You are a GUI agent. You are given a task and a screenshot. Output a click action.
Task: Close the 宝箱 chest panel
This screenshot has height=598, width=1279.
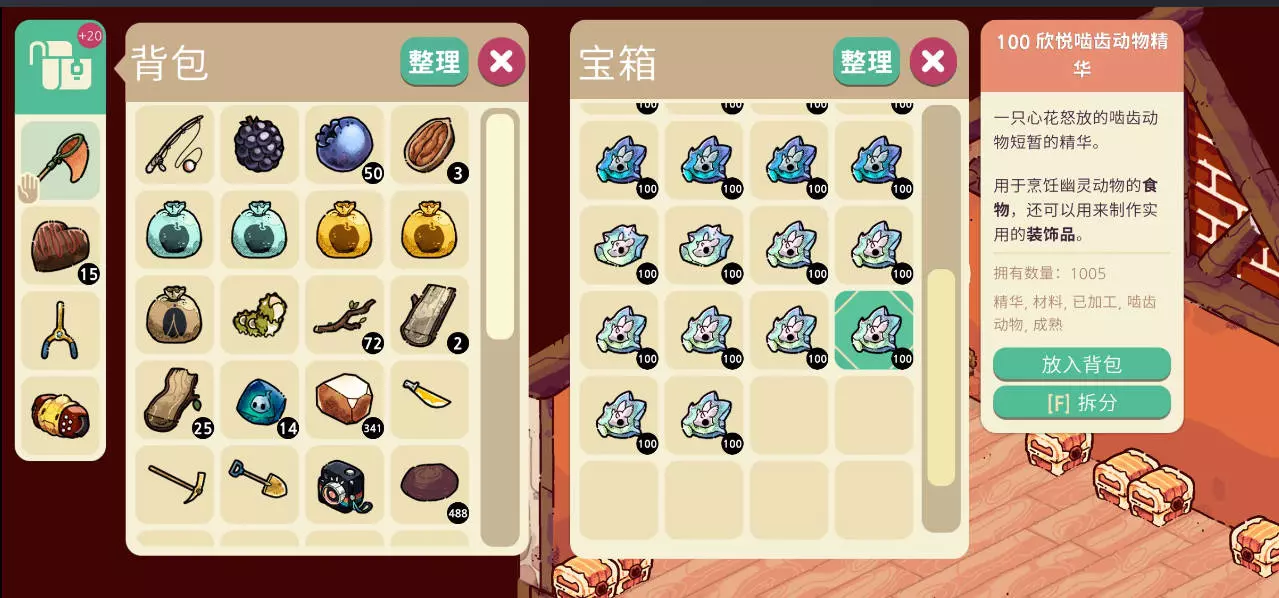(x=932, y=62)
